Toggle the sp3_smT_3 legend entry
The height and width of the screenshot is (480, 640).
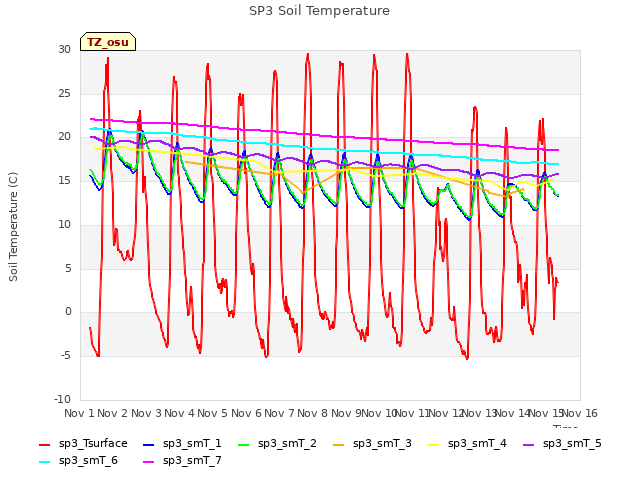372,444
